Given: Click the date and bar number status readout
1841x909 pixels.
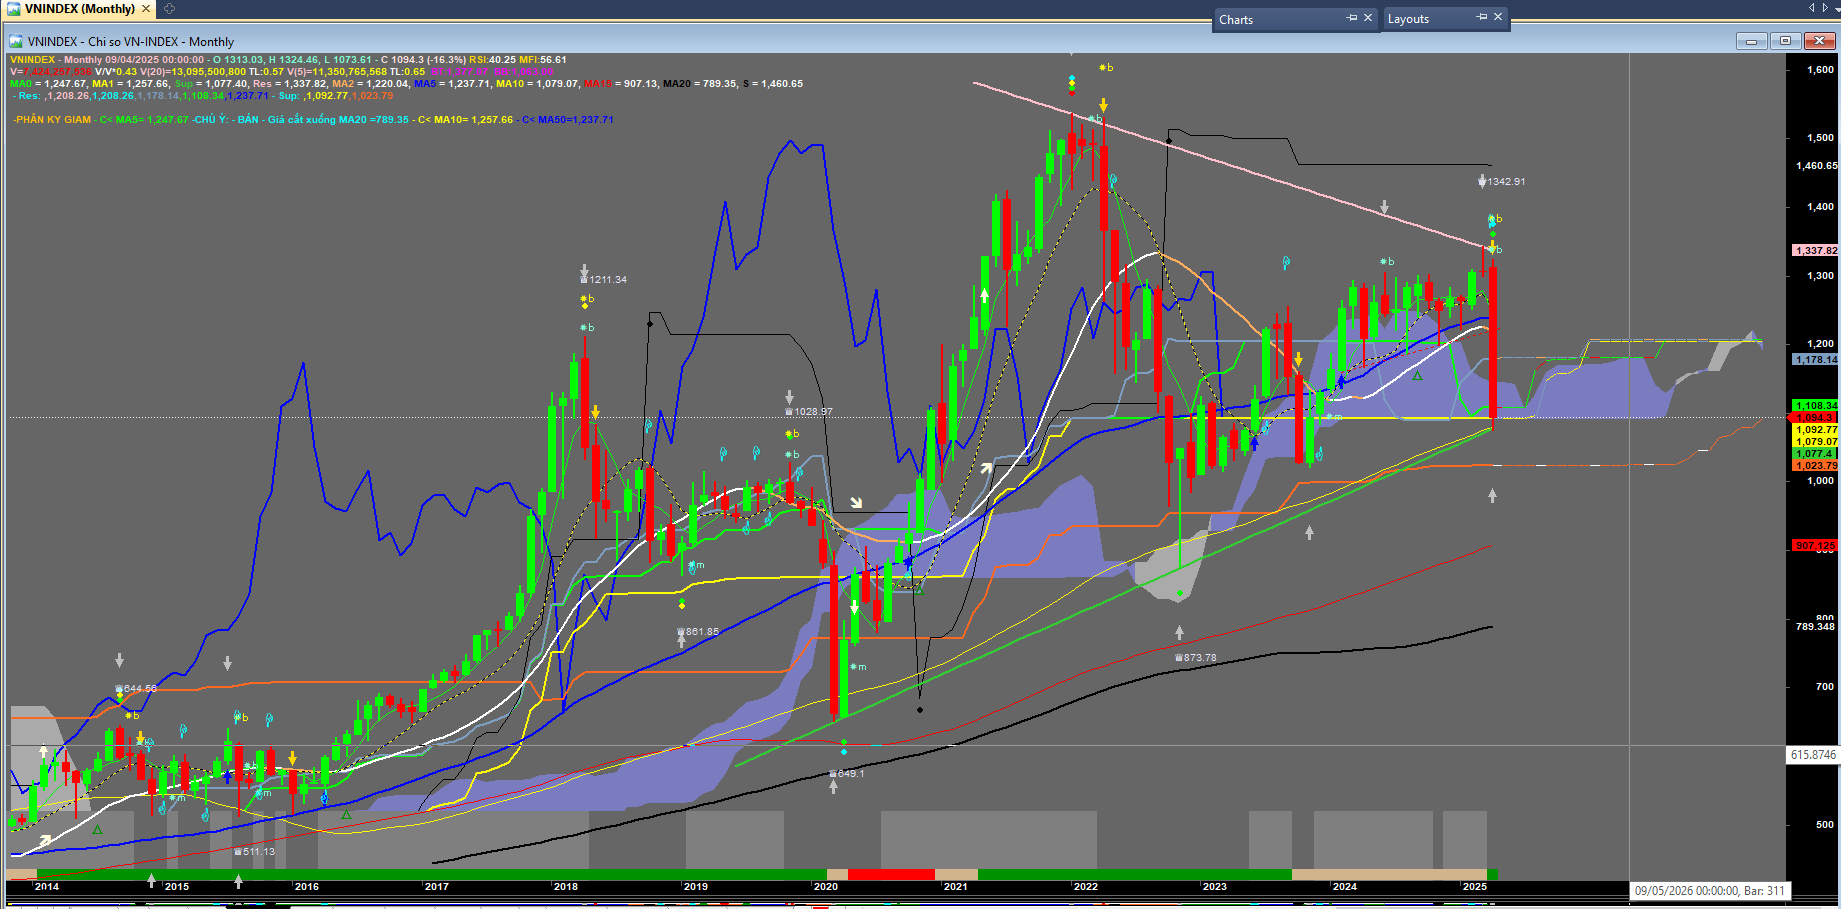Looking at the screenshot, I should [1709, 891].
